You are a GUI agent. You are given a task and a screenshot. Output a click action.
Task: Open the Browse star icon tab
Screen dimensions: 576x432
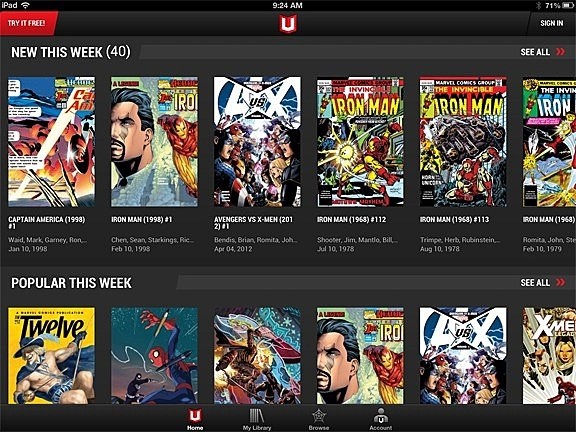pyautogui.click(x=318, y=416)
